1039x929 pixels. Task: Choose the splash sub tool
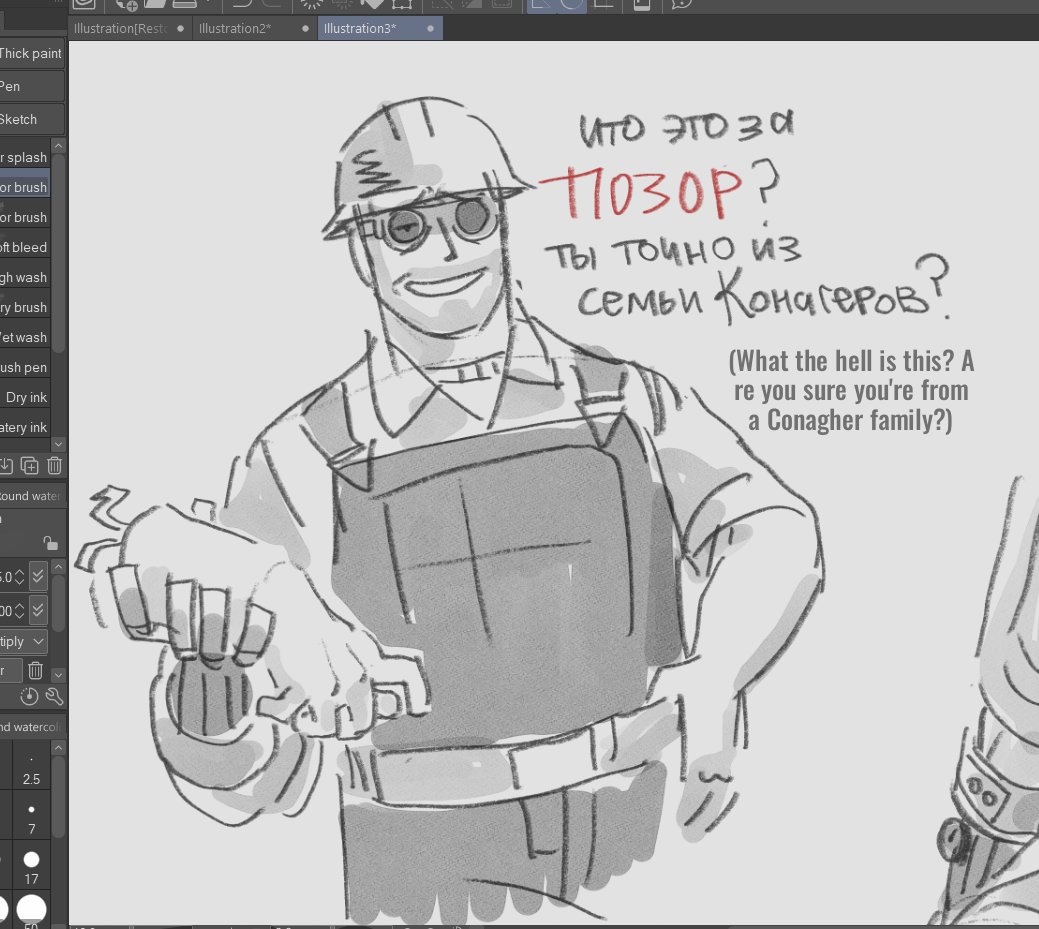point(25,157)
